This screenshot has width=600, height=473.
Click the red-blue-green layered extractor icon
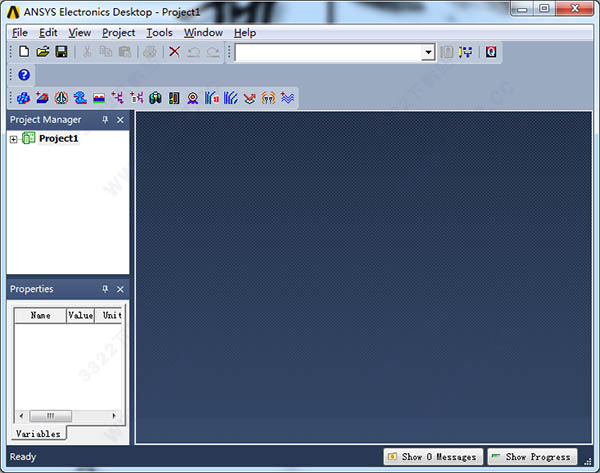tap(99, 98)
